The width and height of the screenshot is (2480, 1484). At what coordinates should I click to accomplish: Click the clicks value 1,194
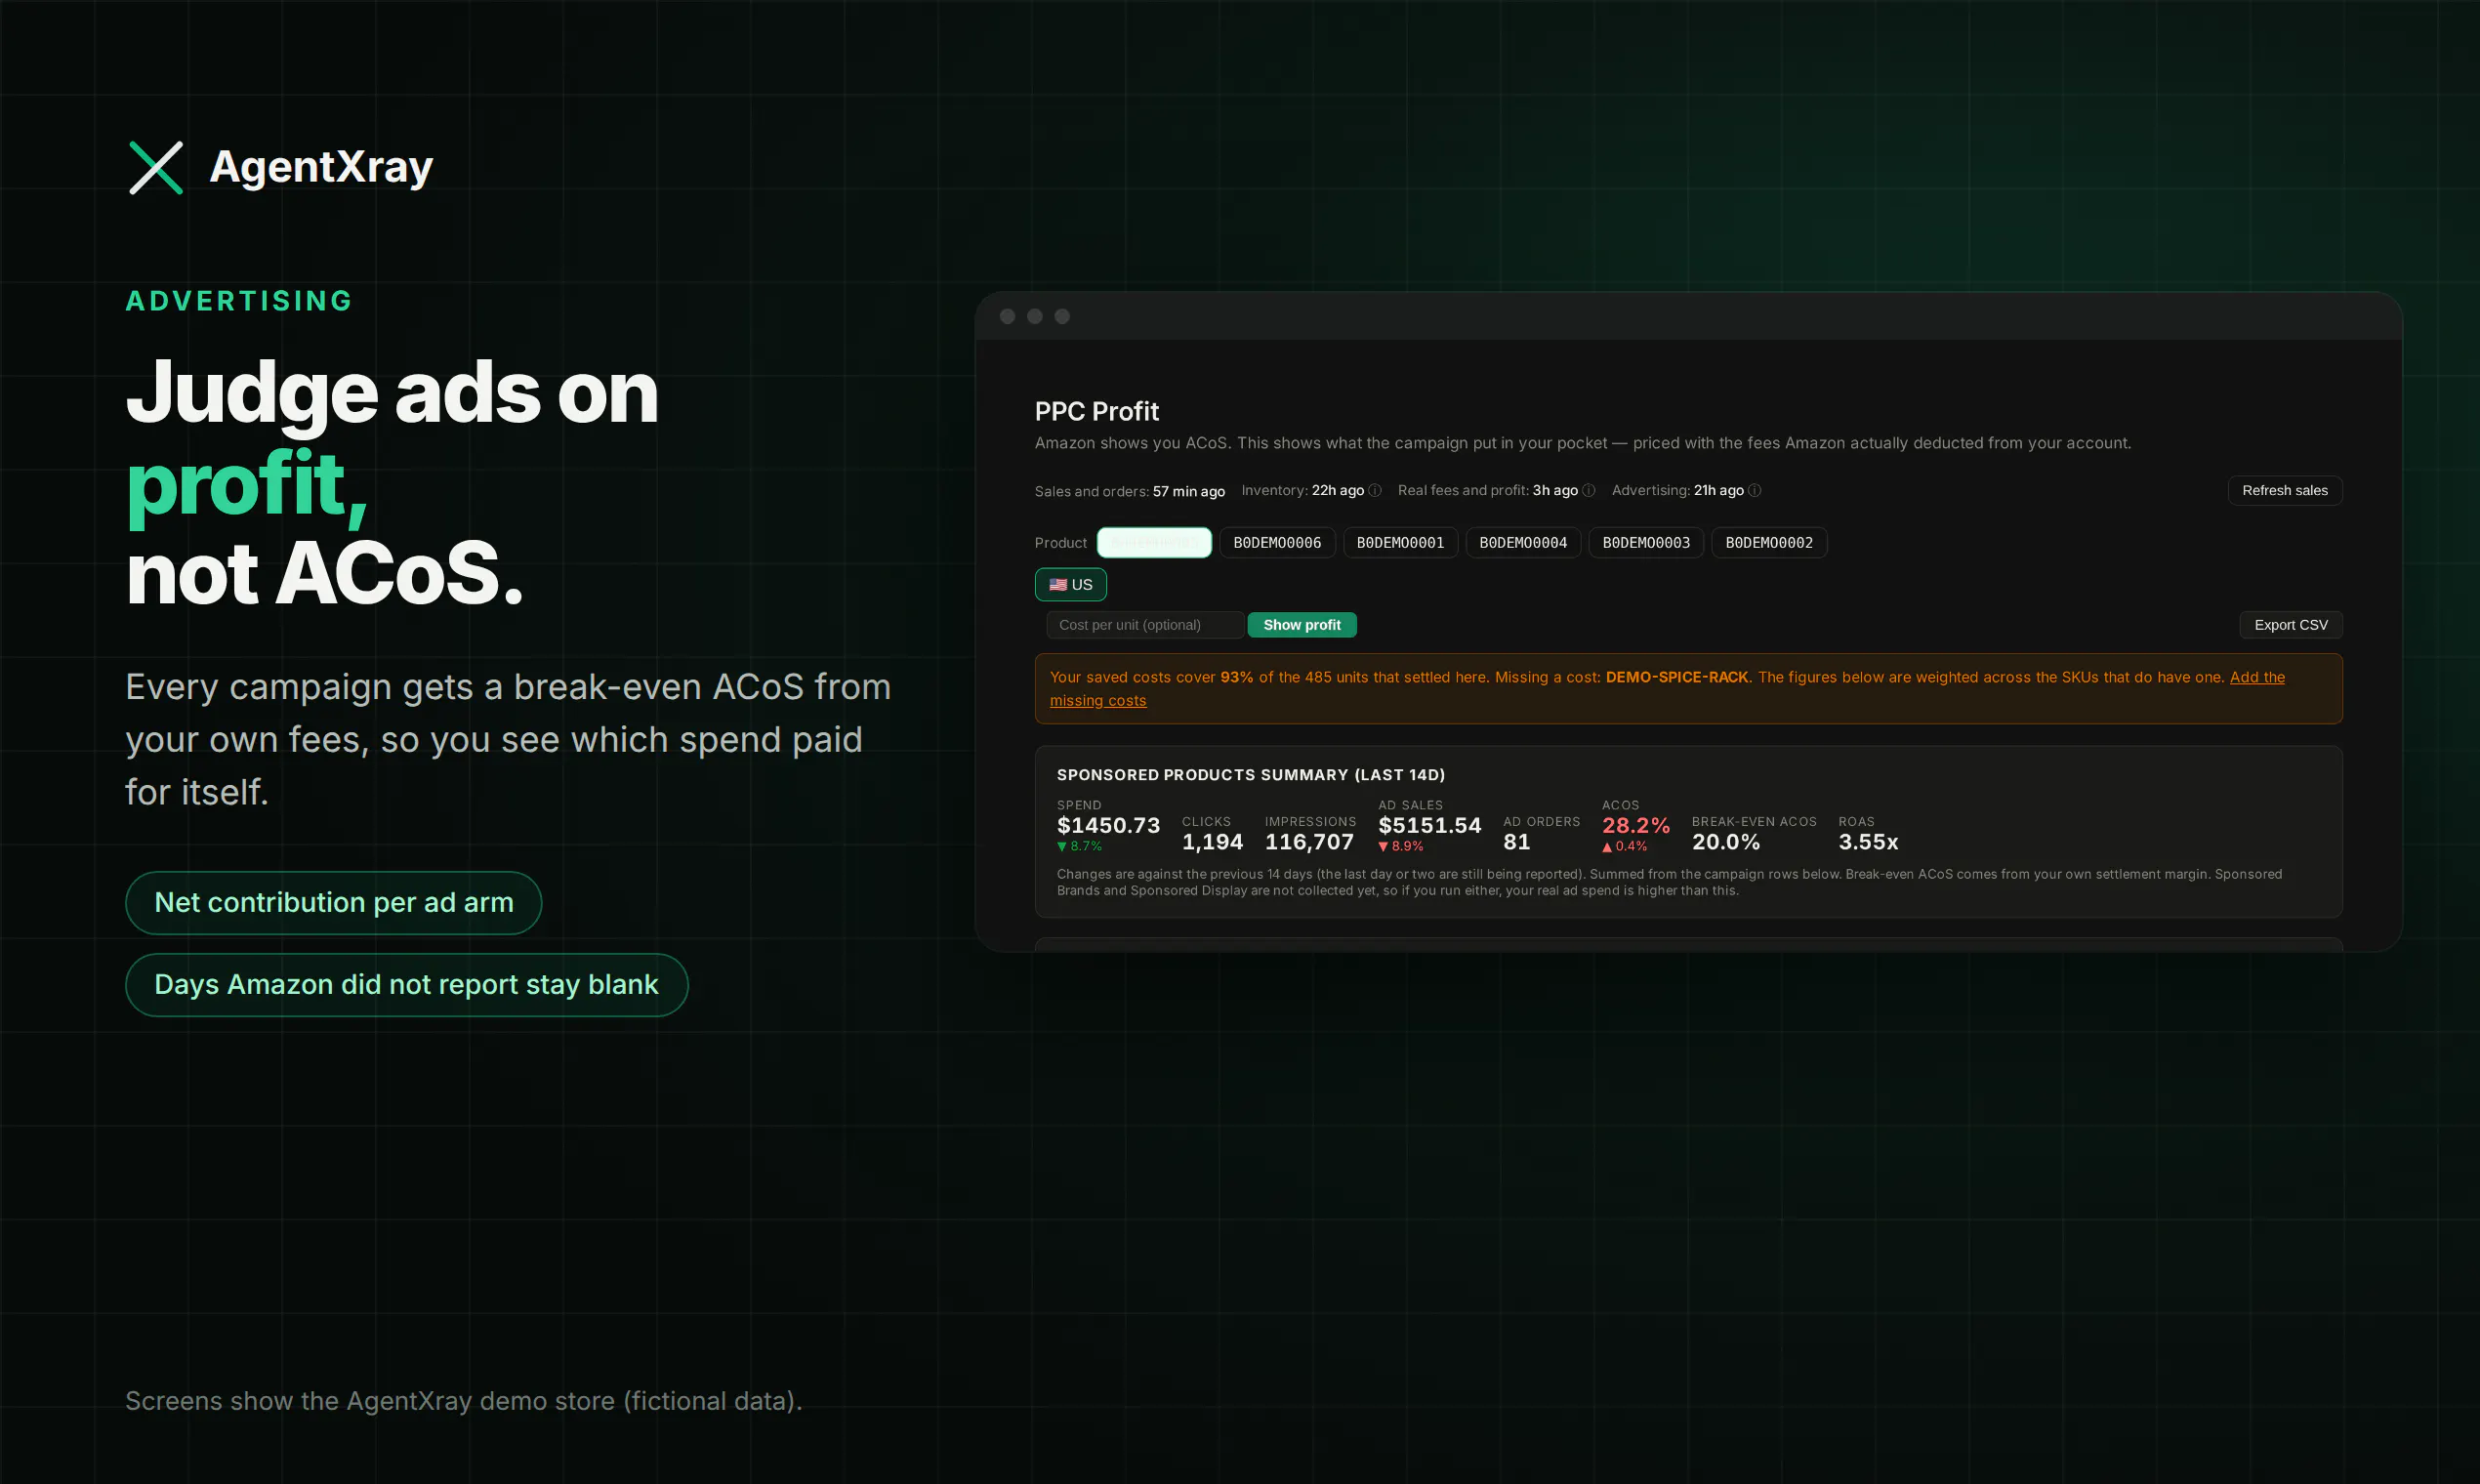[x=1213, y=842]
